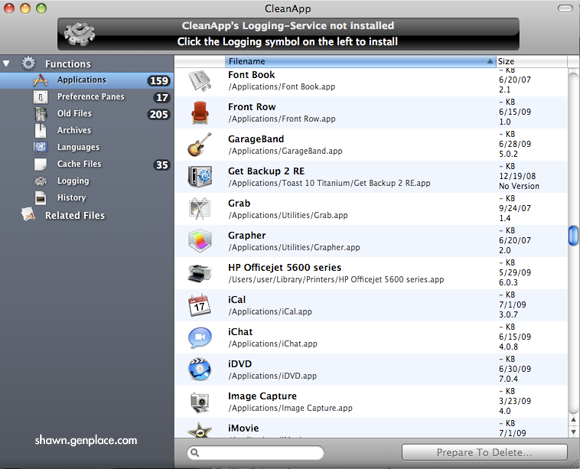Click HP Officejet 5600 series title
Viewport: 580px width, 469px height.
click(284, 268)
